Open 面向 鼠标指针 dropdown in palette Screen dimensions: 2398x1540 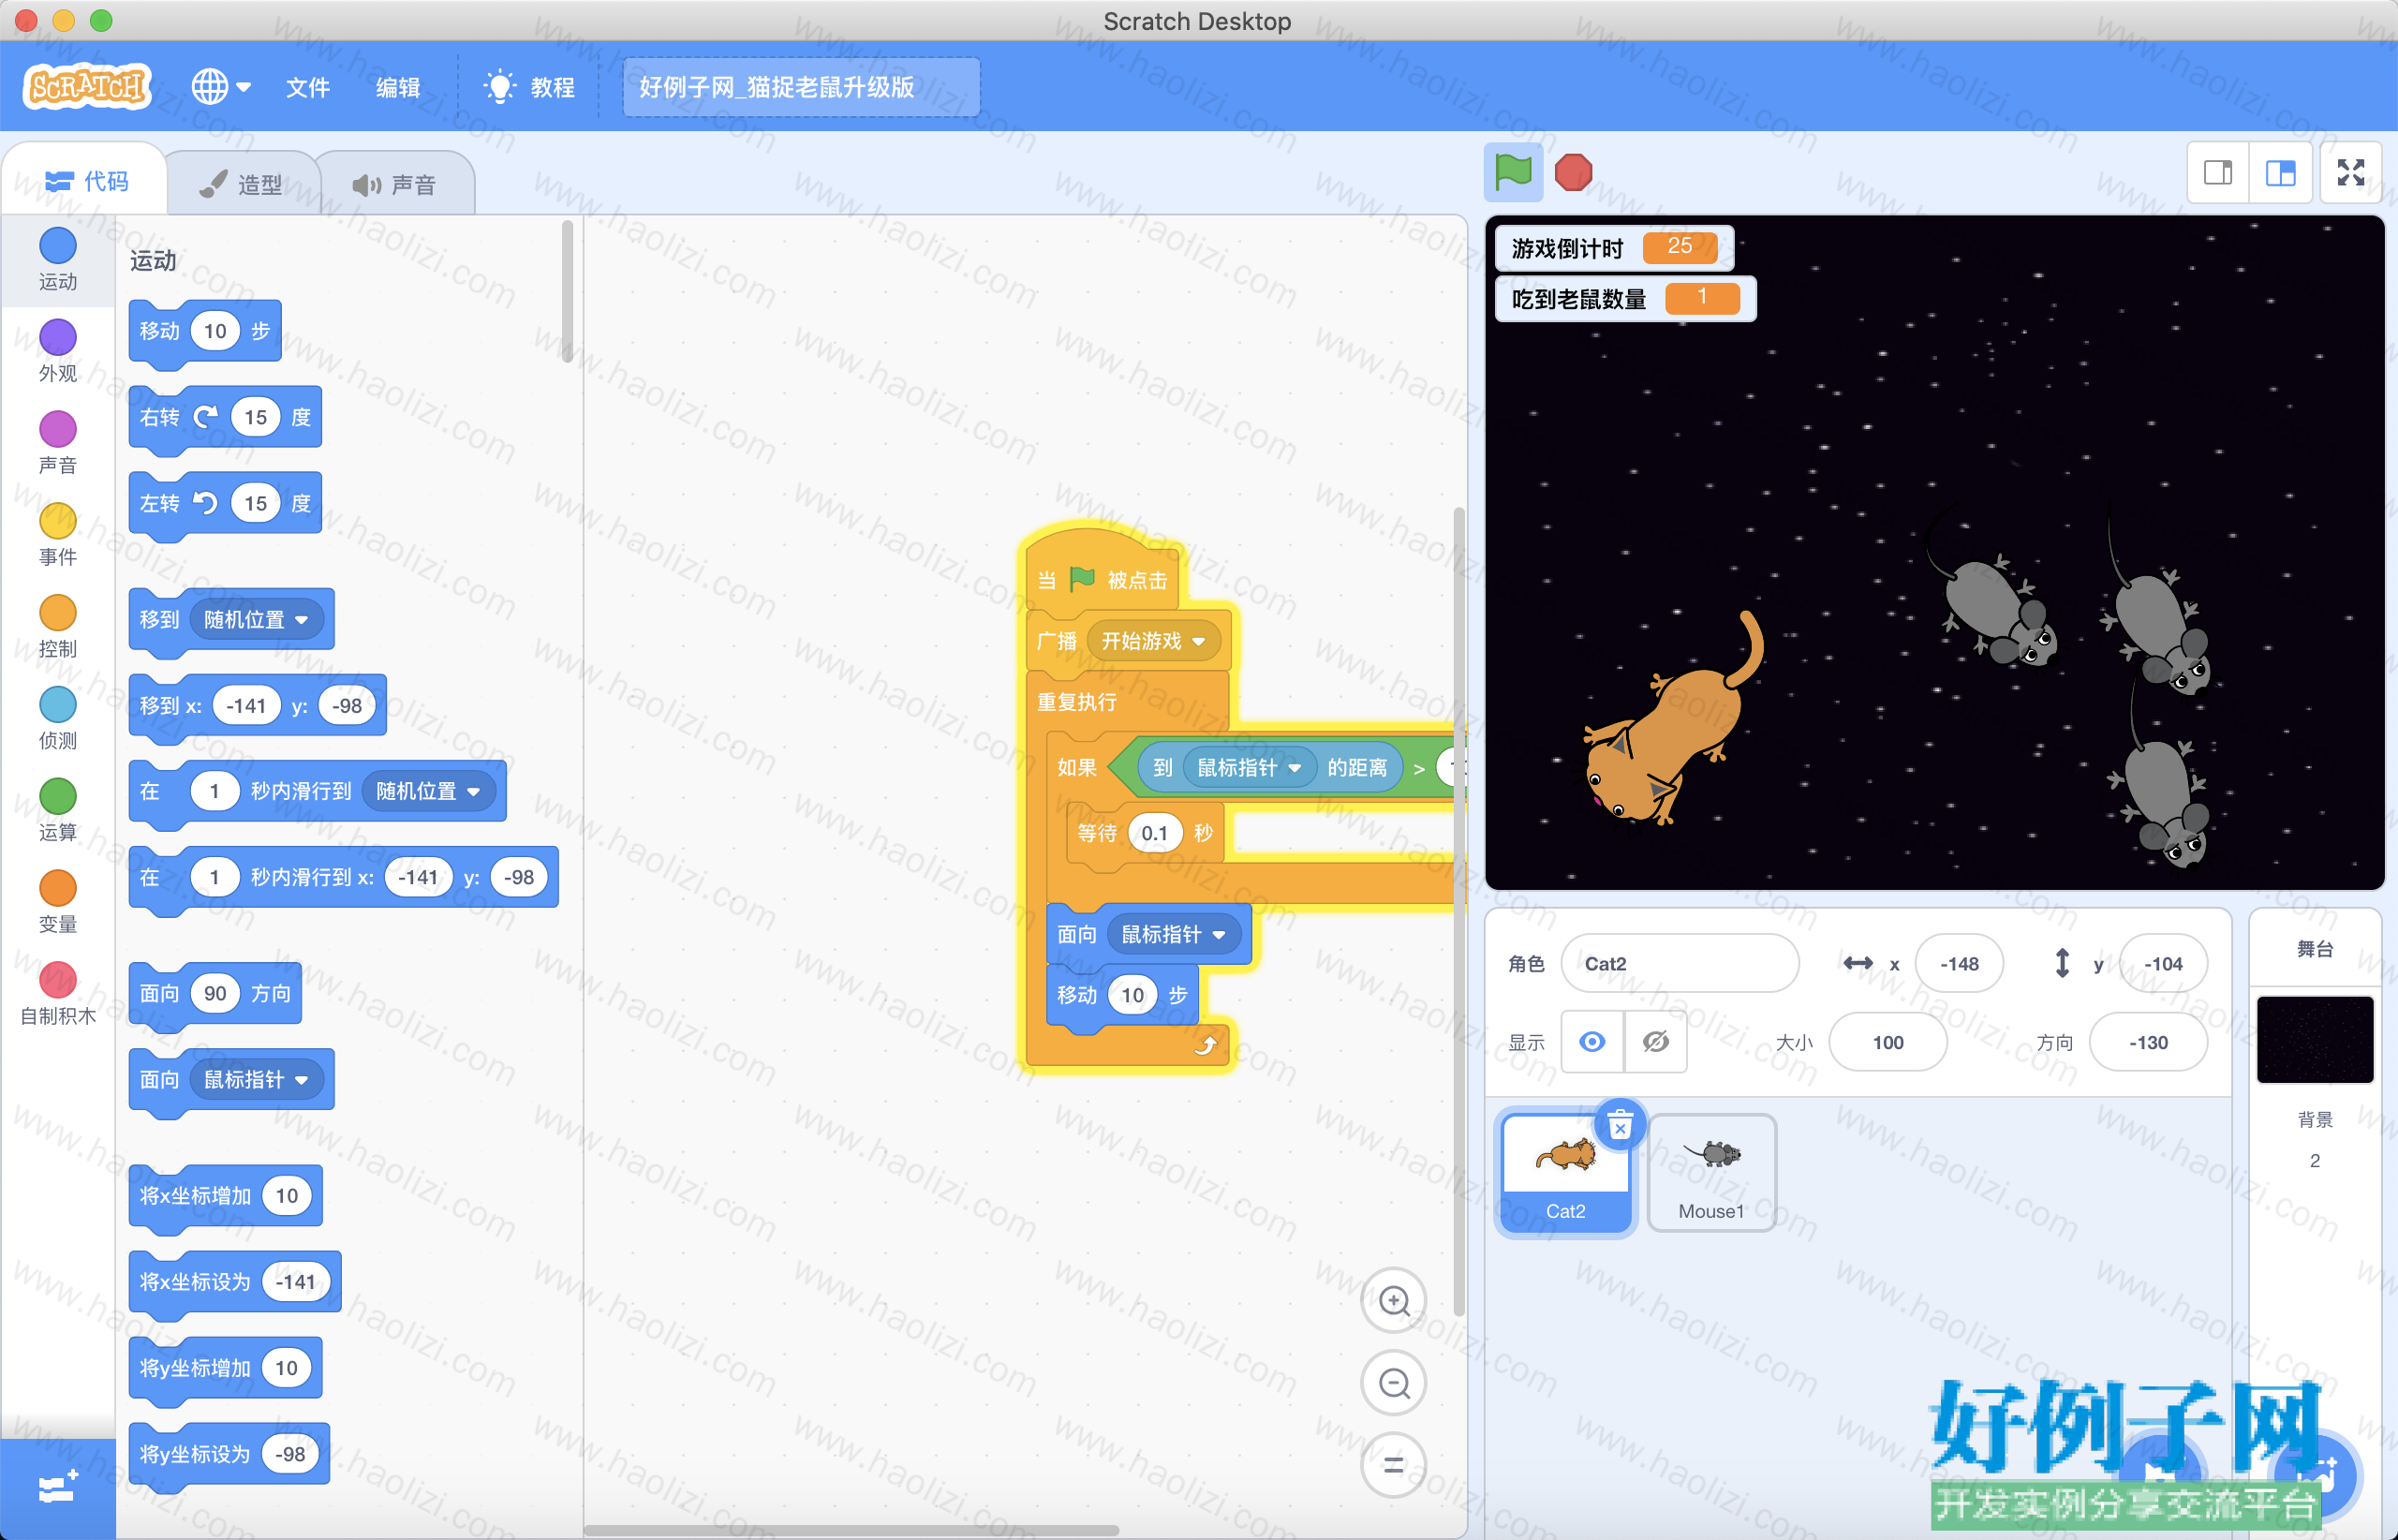[x=256, y=1079]
